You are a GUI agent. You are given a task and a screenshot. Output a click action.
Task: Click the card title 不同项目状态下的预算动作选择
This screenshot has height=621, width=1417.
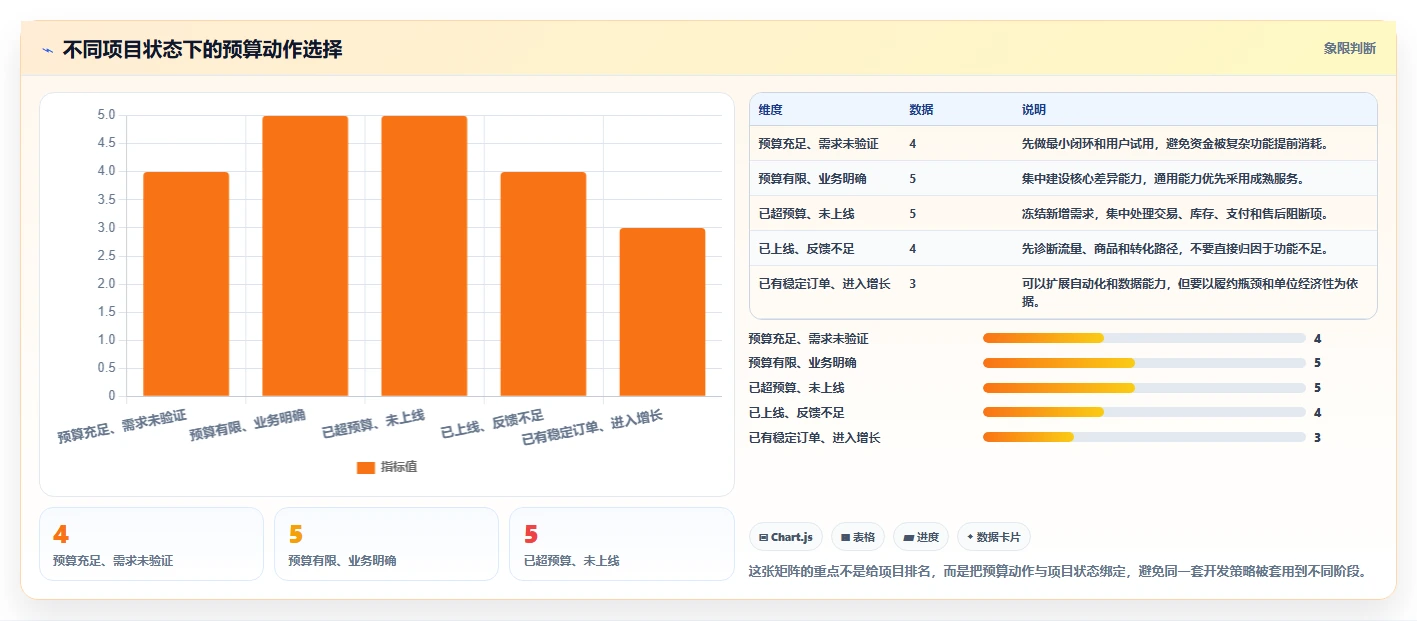coord(203,49)
